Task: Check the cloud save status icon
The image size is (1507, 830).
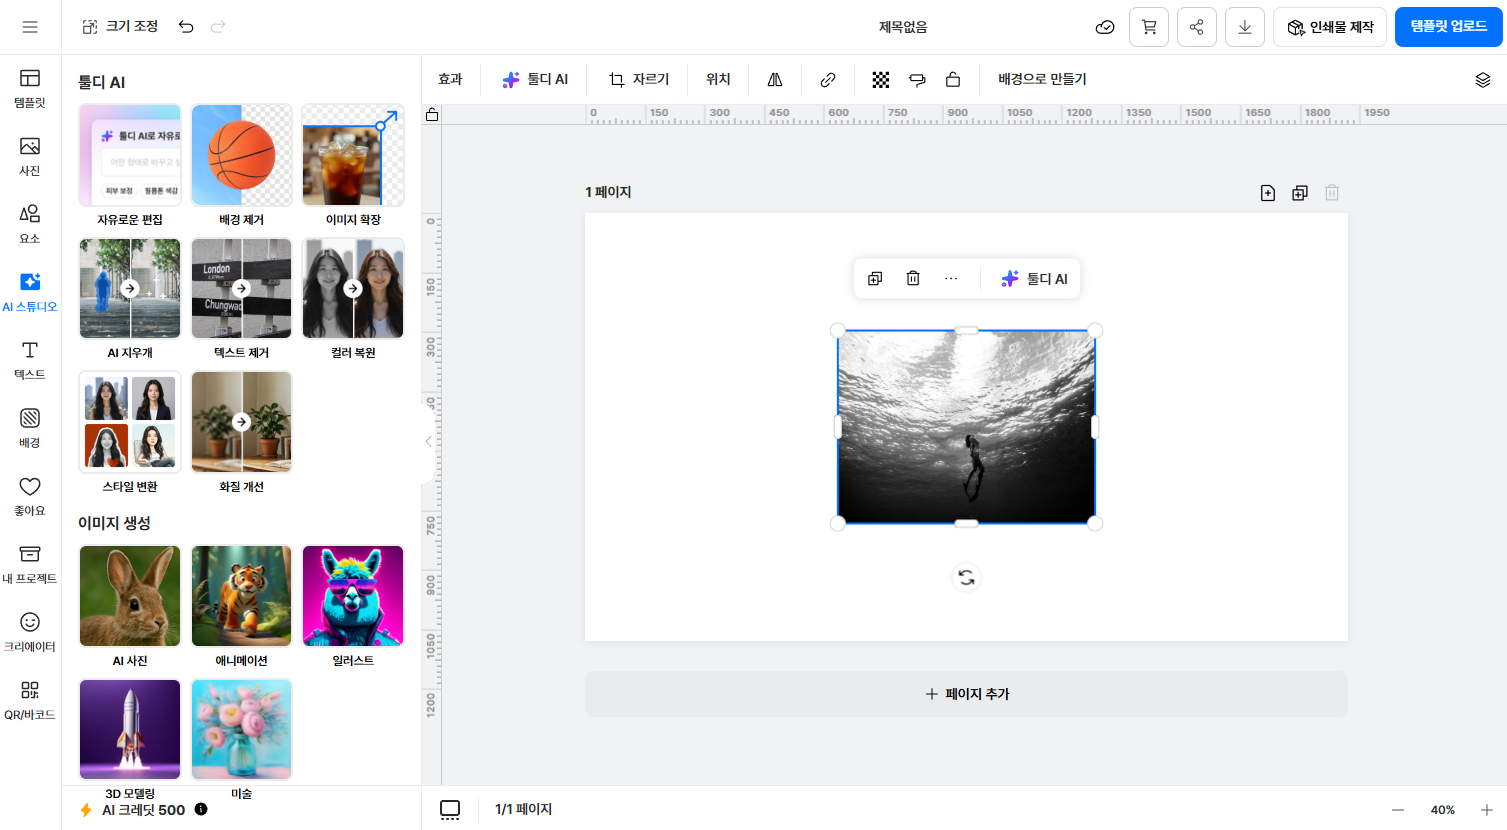Action: tap(1105, 27)
